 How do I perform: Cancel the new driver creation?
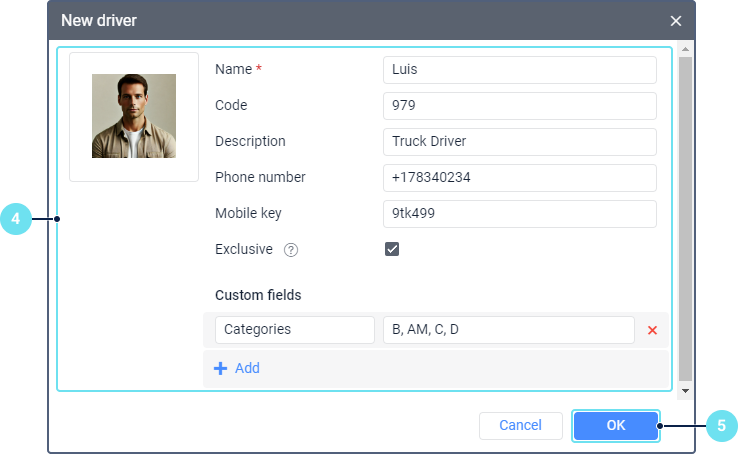520,426
